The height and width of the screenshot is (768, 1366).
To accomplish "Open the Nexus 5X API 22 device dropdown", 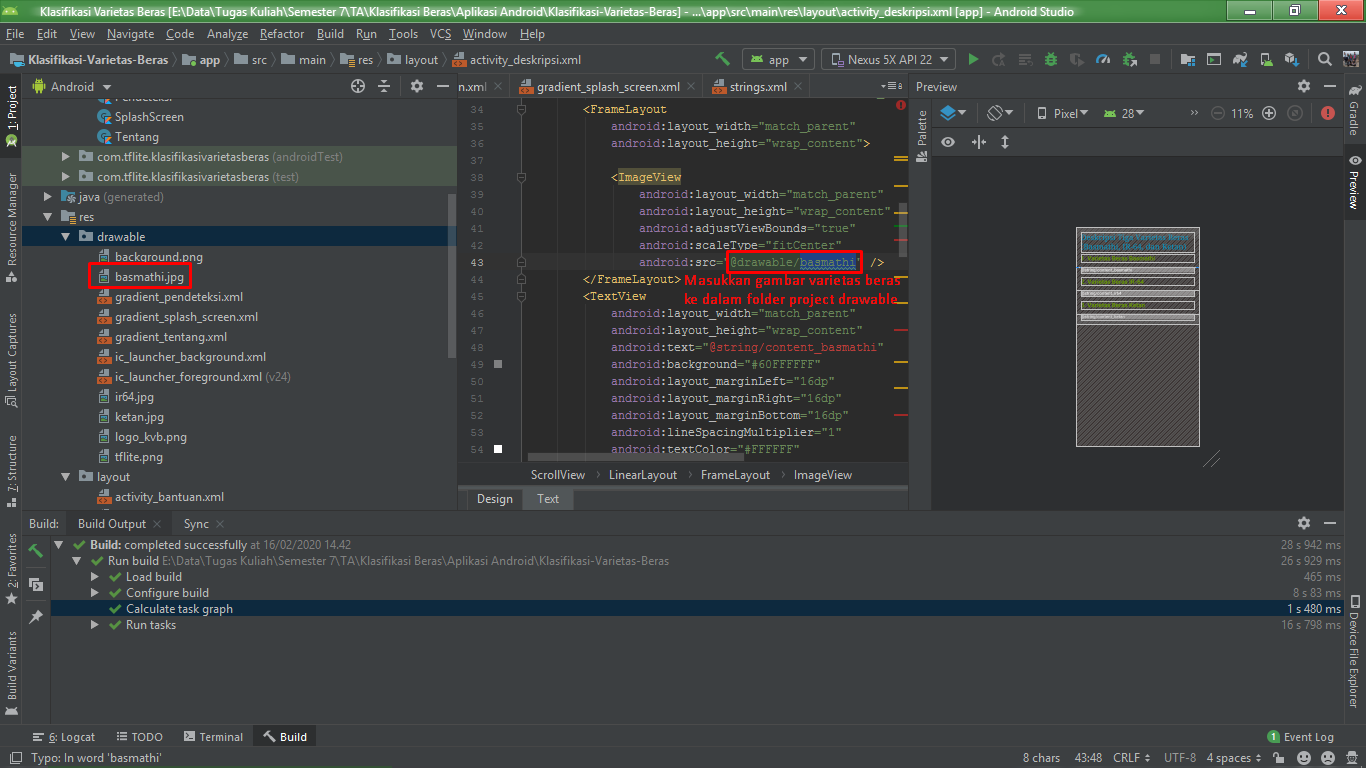I will tap(888, 60).
